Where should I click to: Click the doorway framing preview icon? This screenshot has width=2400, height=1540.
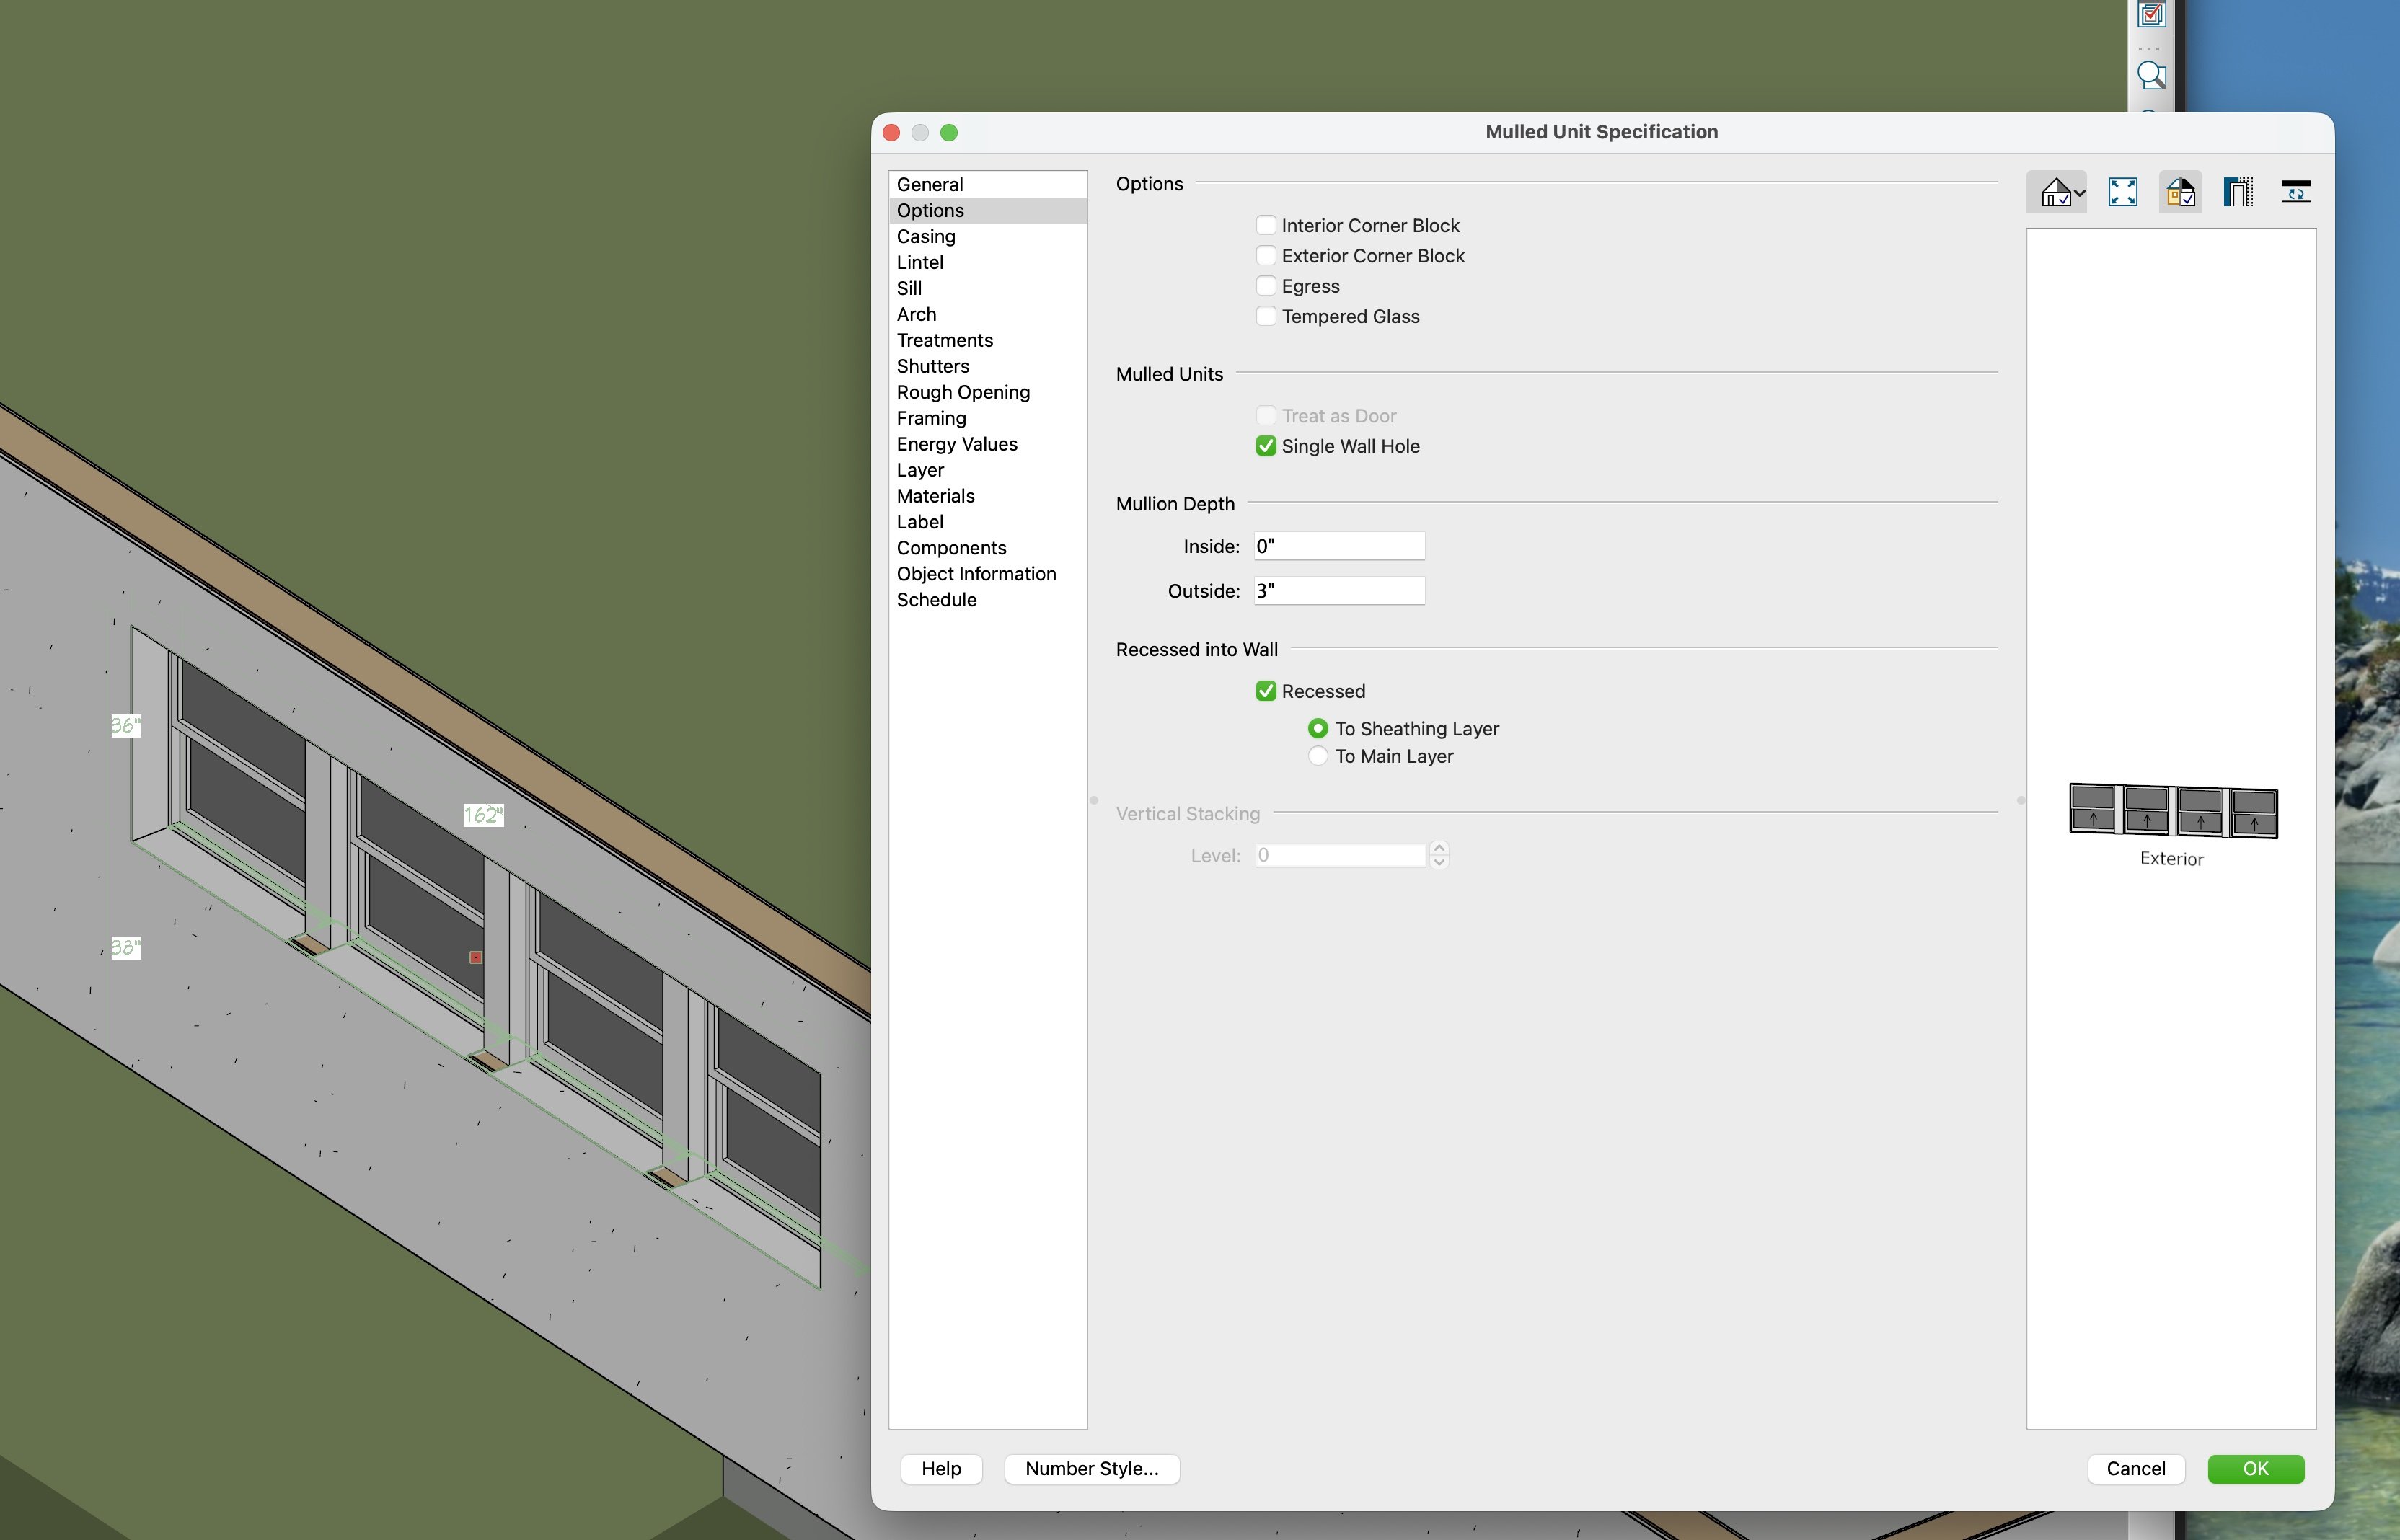[2237, 192]
